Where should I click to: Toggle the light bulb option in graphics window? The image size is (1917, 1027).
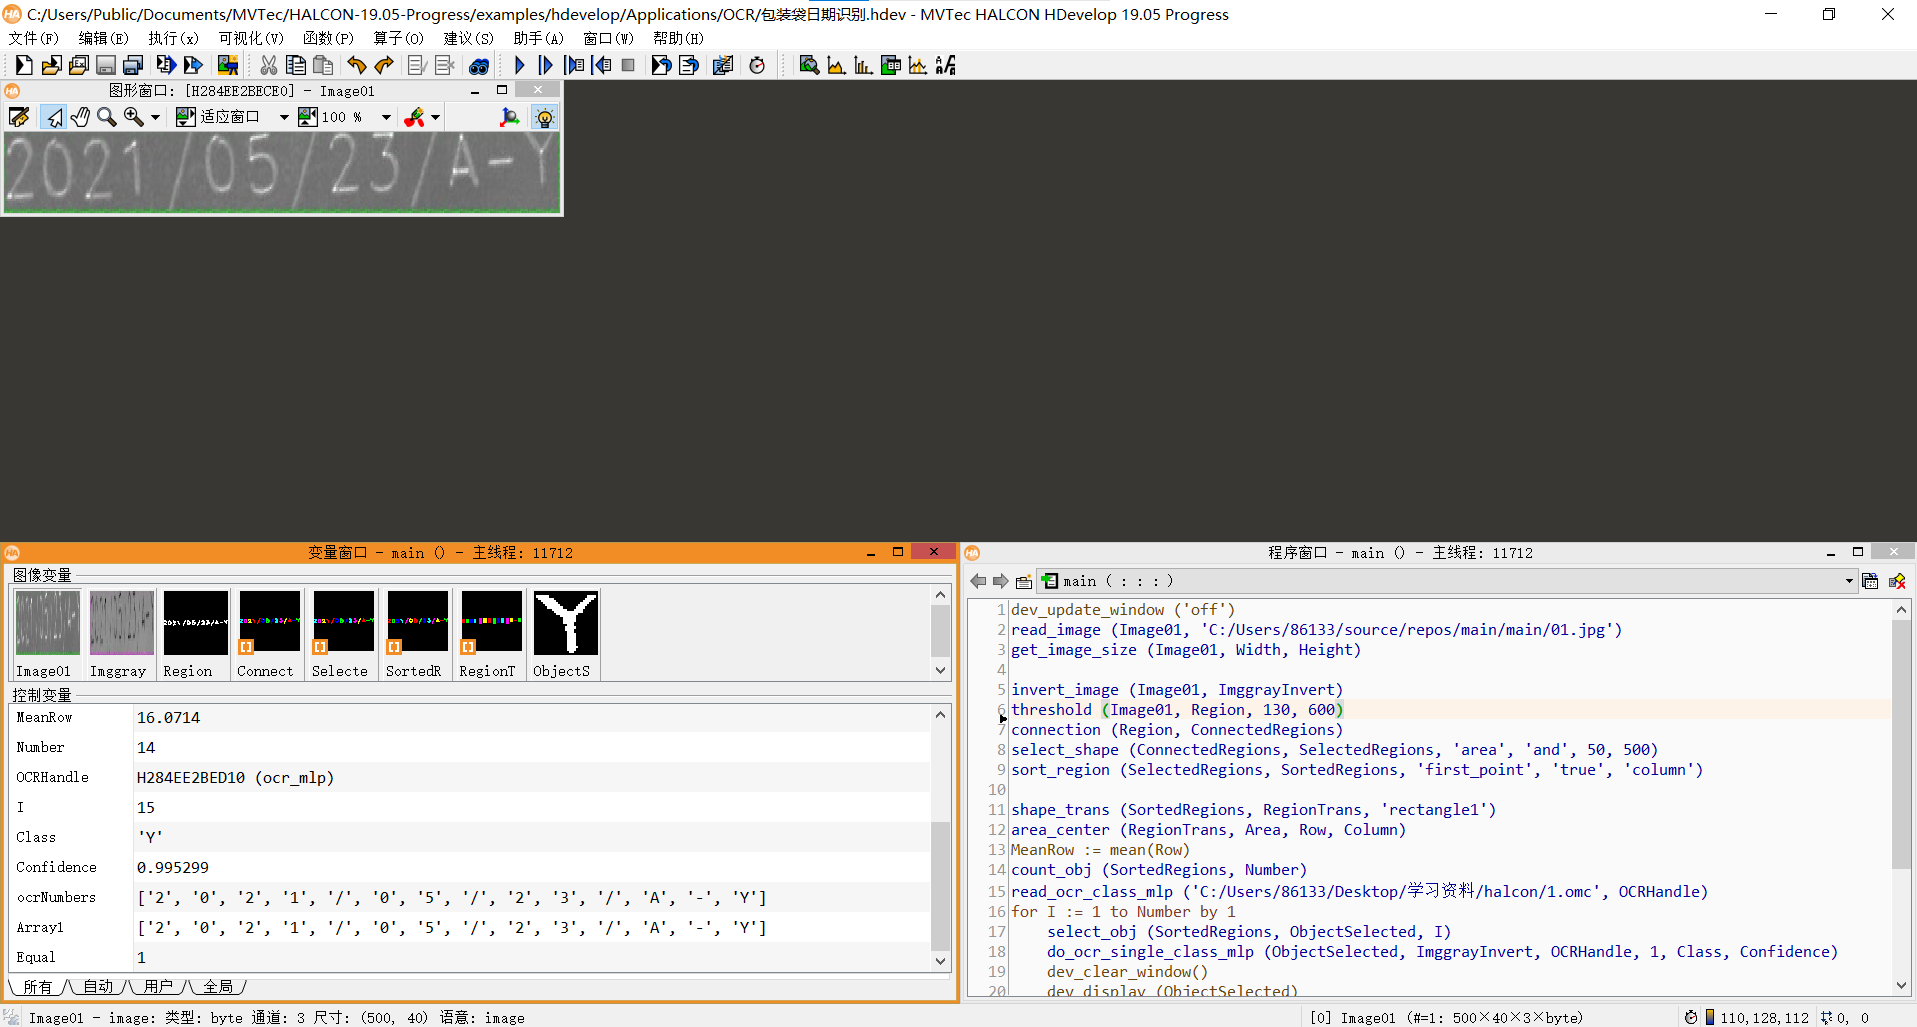(544, 117)
